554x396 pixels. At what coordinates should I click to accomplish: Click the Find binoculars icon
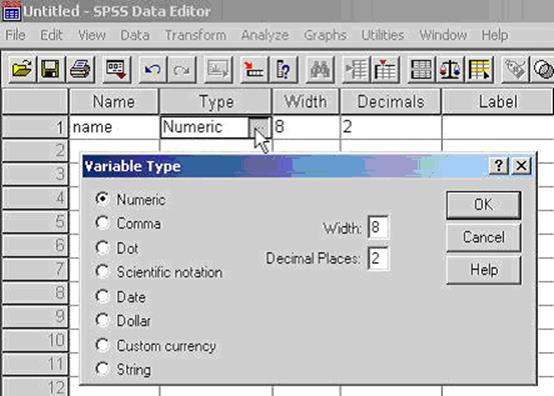(320, 69)
